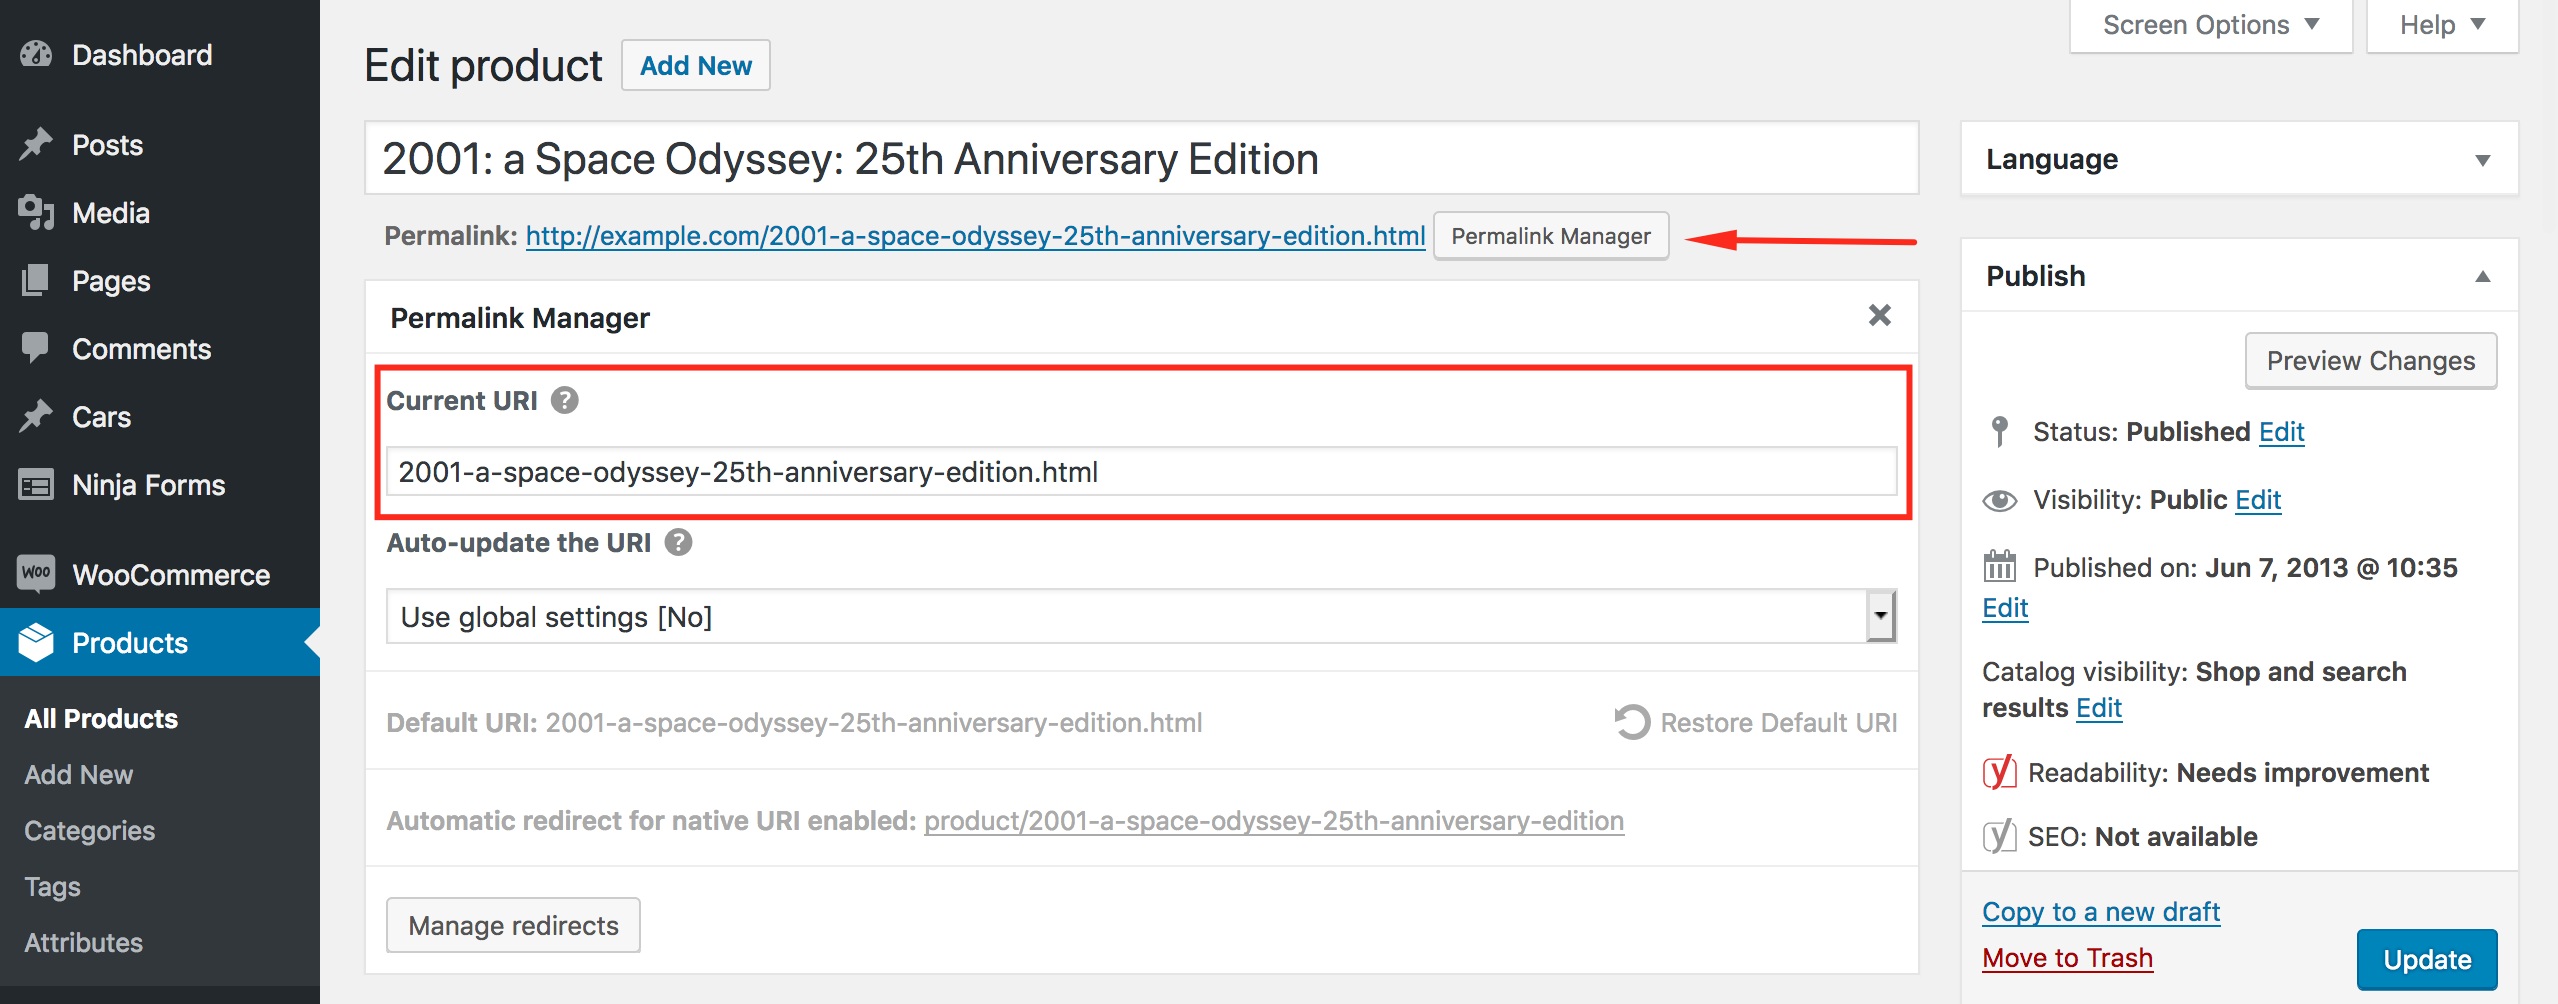Click the Current URI help question mark
The image size is (2558, 1004).
pos(564,401)
